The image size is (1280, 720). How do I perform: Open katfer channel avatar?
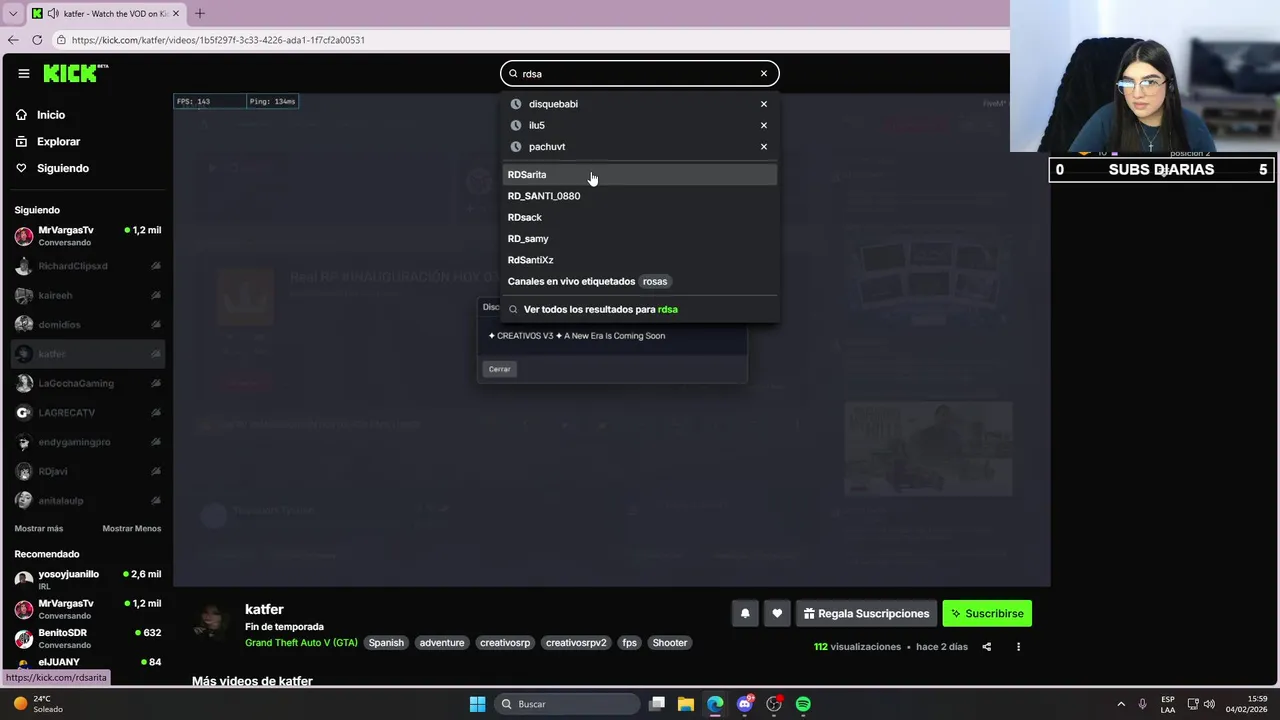click(212, 621)
